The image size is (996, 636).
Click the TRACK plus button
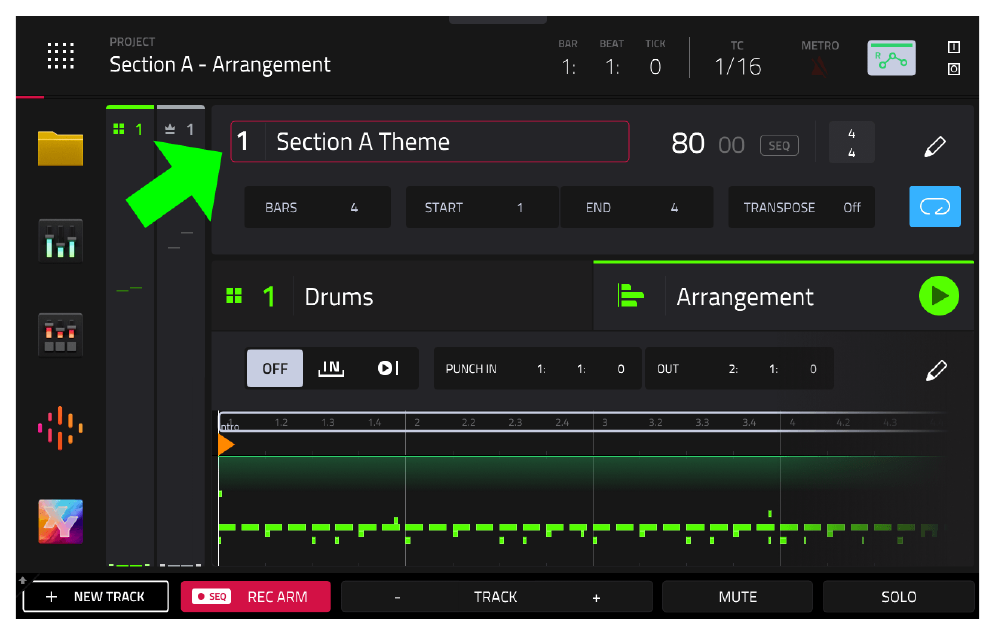(x=596, y=597)
